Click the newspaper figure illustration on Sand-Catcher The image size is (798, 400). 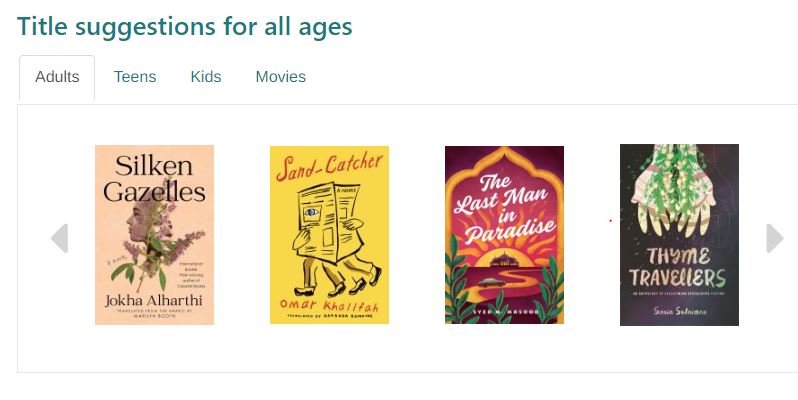(x=333, y=239)
